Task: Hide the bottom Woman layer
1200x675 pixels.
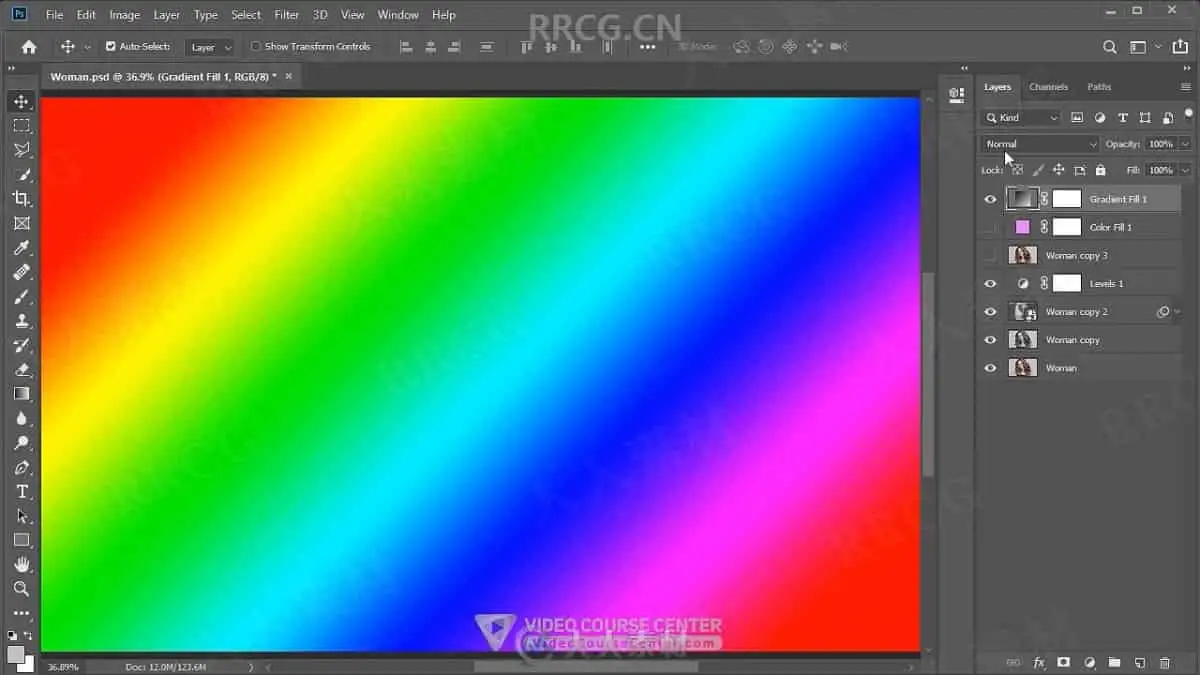Action: (x=990, y=367)
